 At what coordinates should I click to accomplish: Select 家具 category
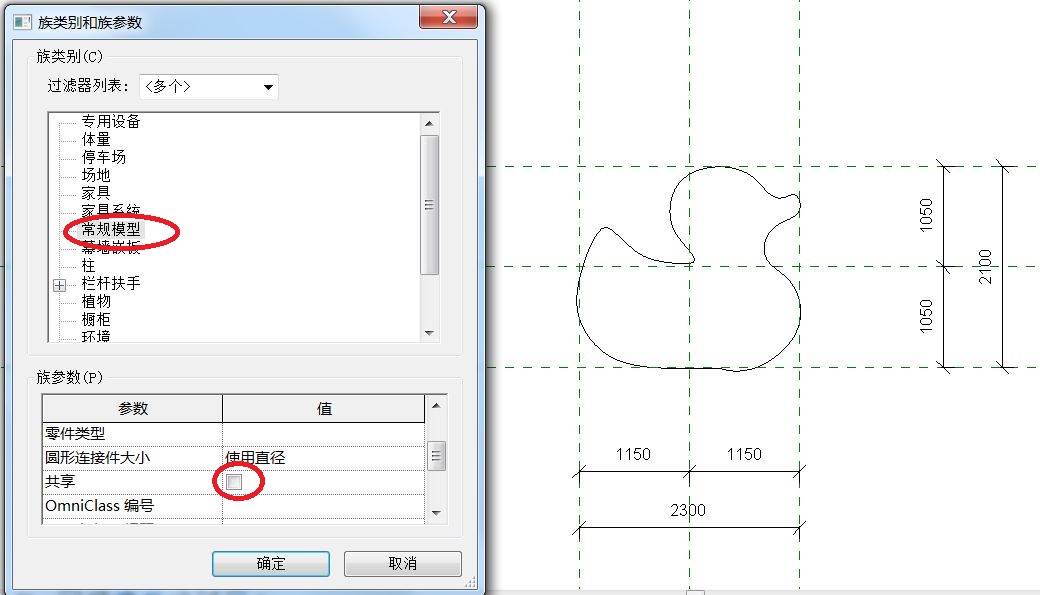tap(96, 193)
